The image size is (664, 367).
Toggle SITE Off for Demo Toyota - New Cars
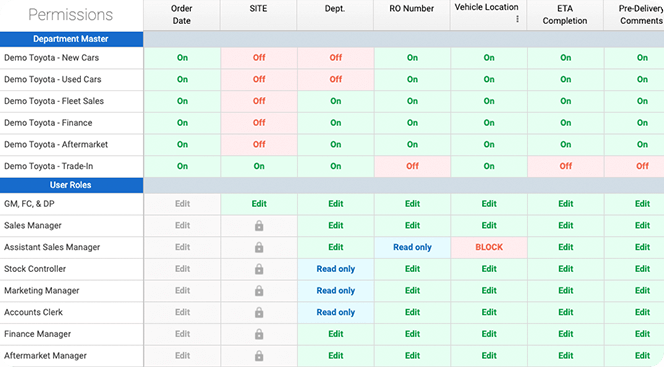(259, 58)
